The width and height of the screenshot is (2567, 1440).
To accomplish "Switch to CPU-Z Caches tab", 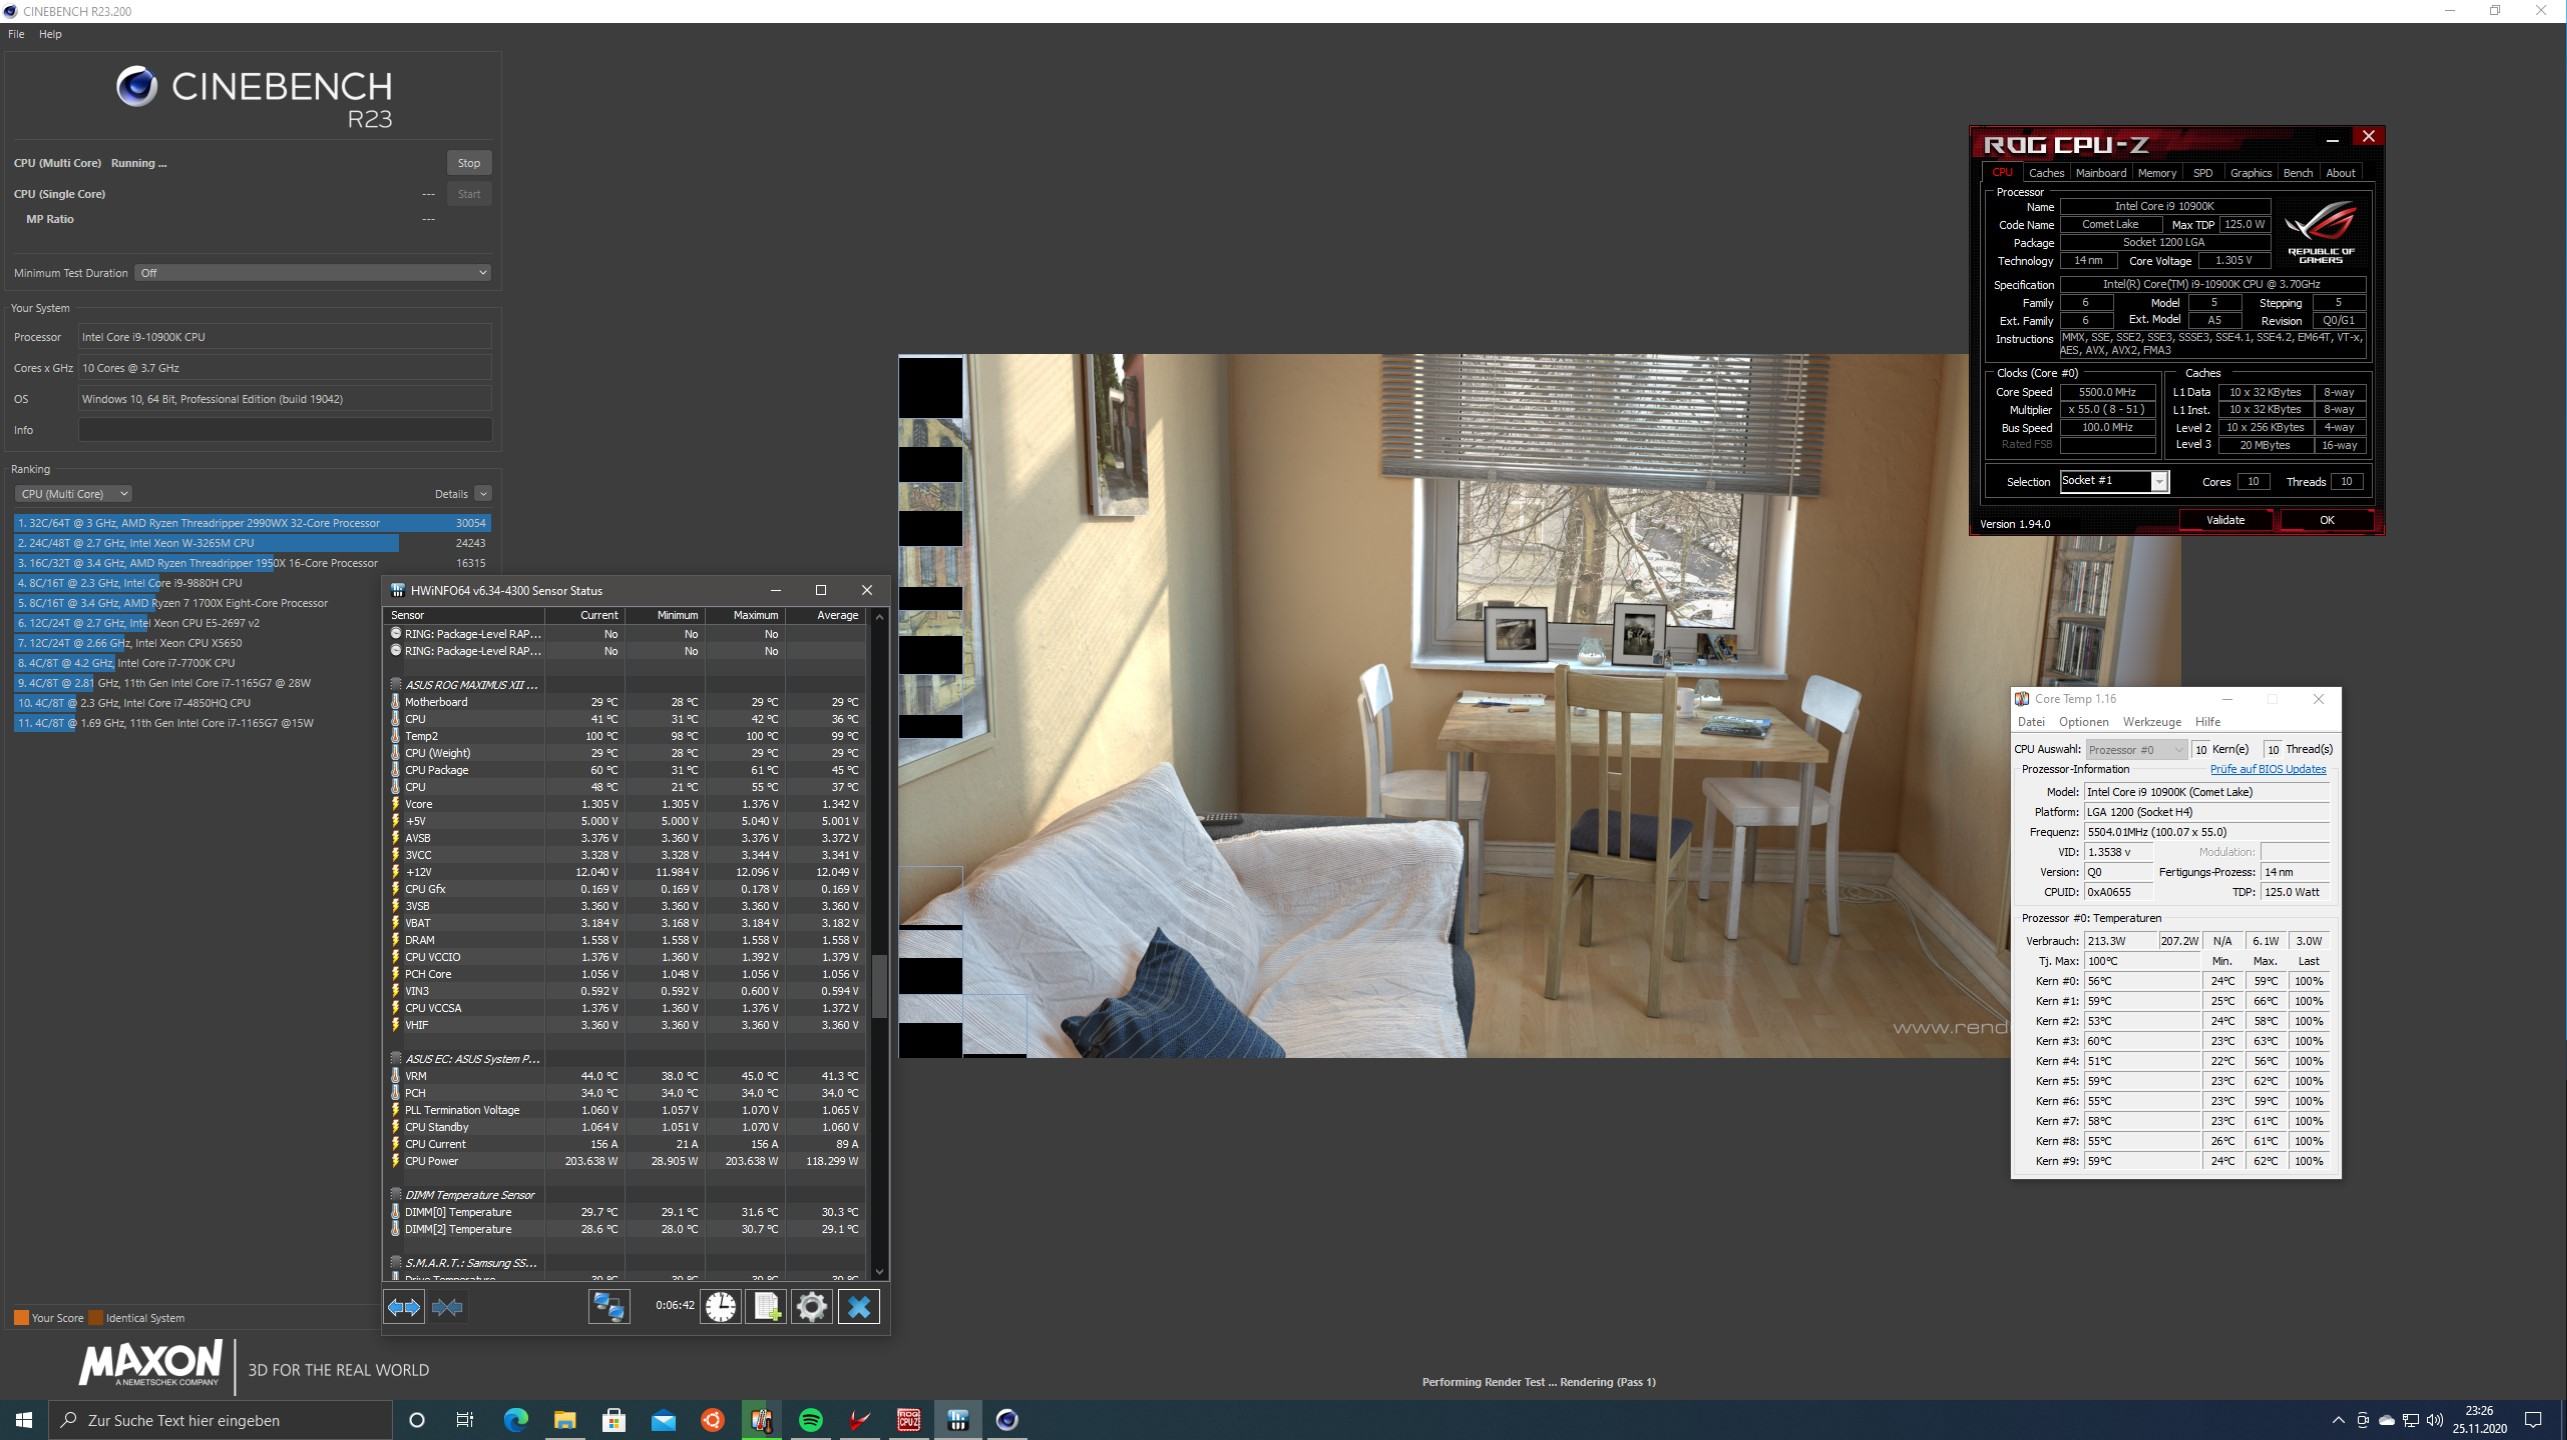I will (x=2046, y=173).
